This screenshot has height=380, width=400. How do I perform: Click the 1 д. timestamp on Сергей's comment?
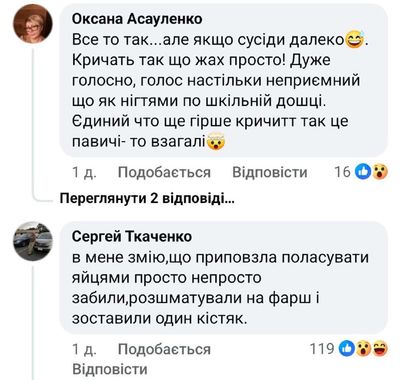click(84, 349)
